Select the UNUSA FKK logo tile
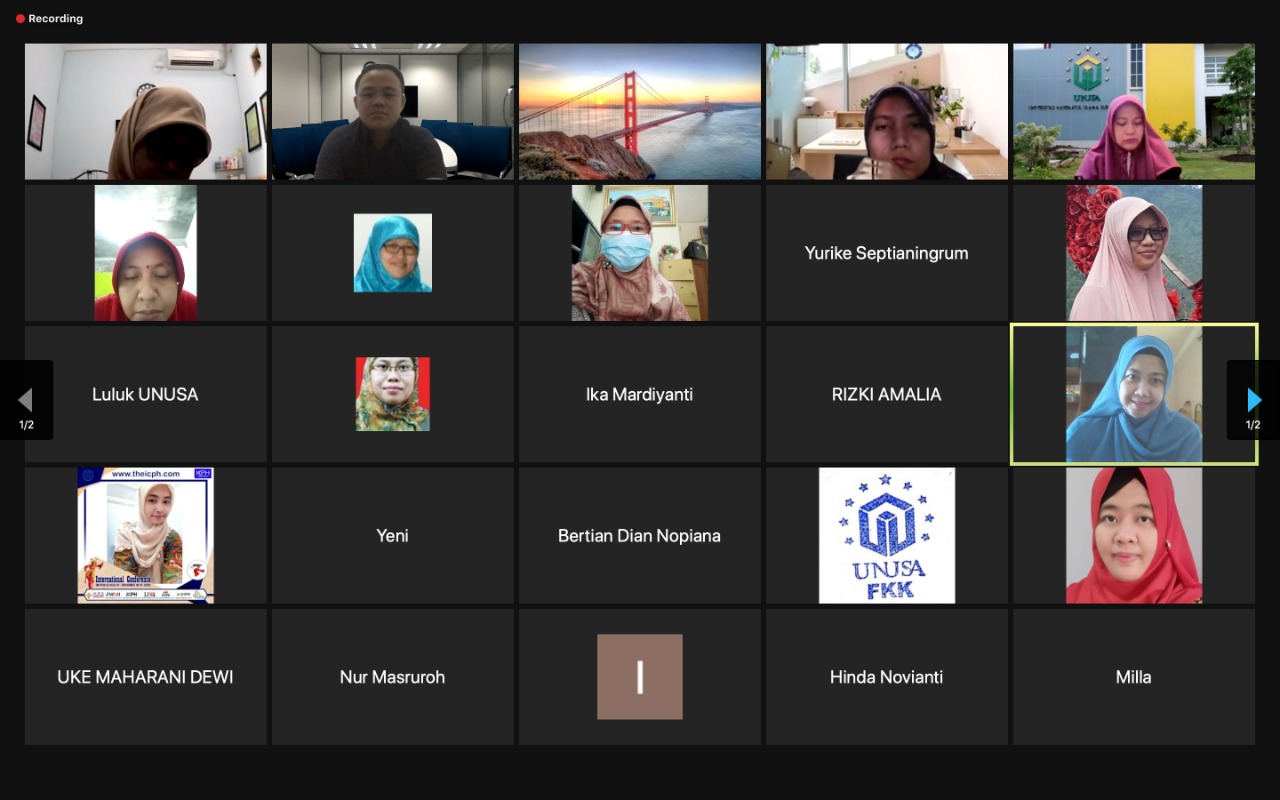 coord(887,536)
